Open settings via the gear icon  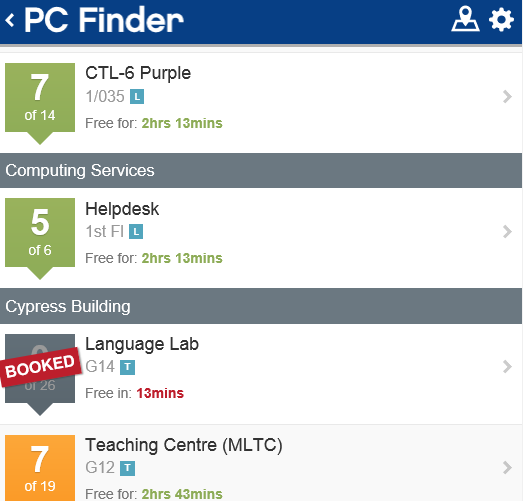pos(501,20)
